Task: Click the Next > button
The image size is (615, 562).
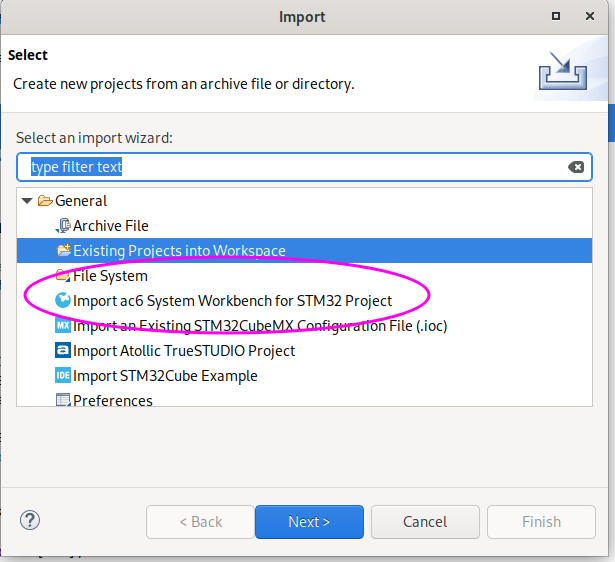Action: [x=309, y=522]
